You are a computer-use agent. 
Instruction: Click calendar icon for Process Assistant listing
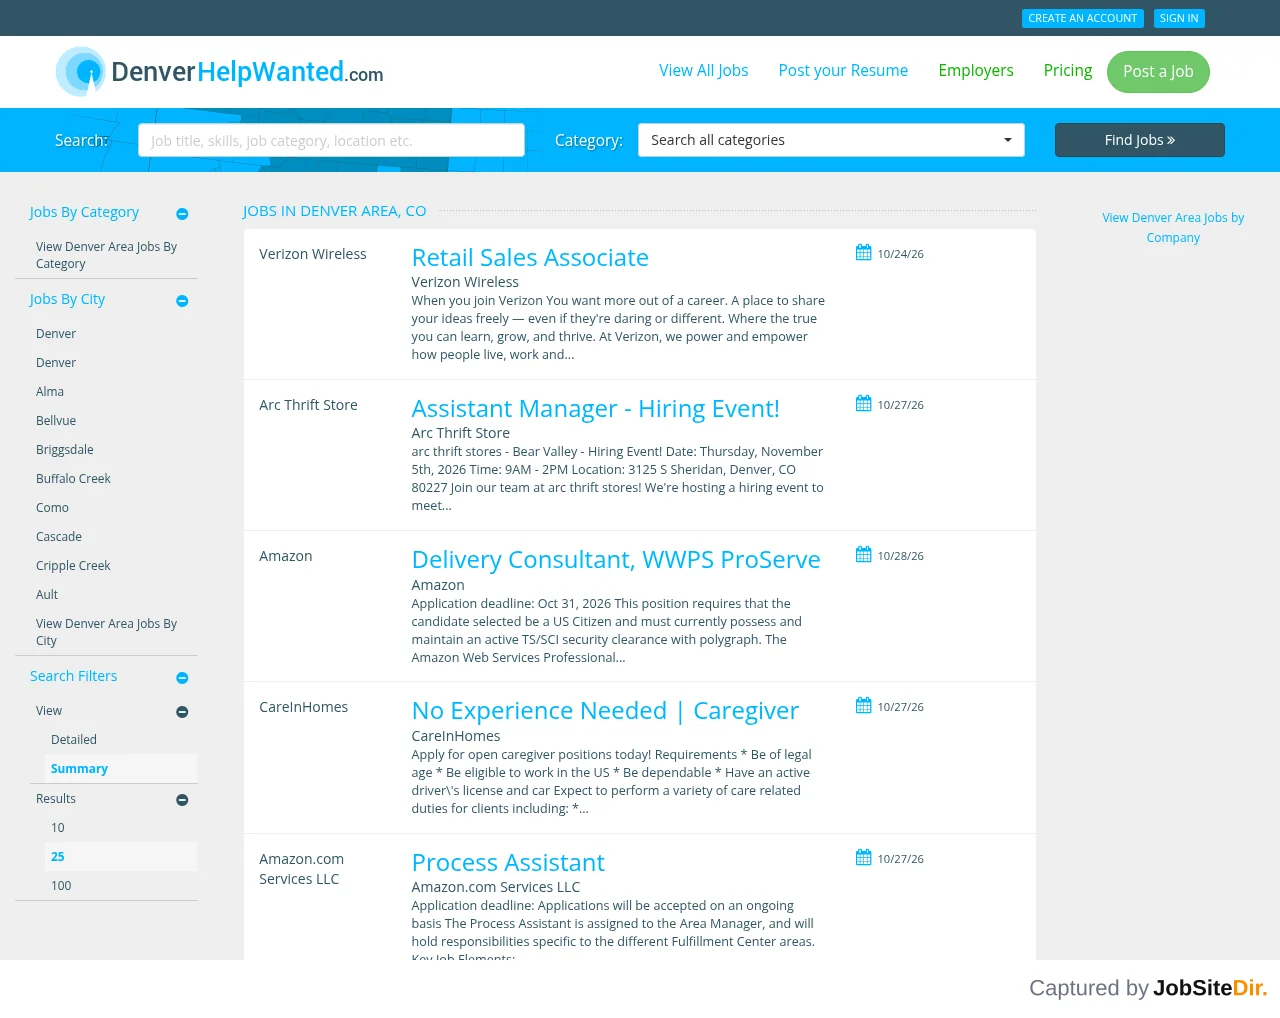(864, 858)
